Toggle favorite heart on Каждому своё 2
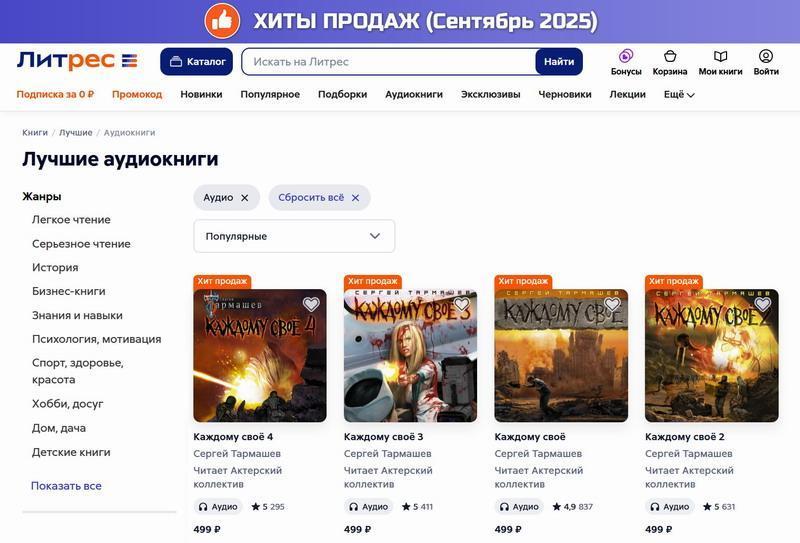The height and width of the screenshot is (543, 800). tap(762, 304)
